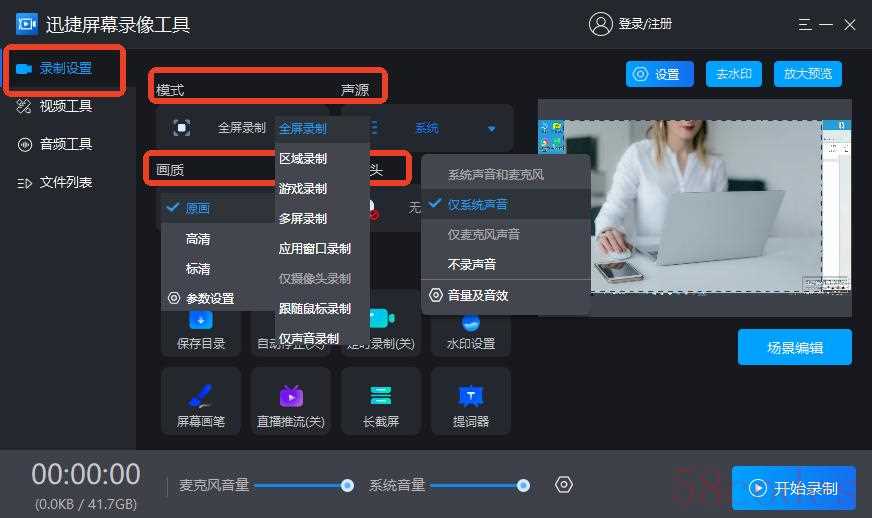The image size is (872, 518).
Task: Click the 00:00:00 recording timer
Action: (86, 475)
